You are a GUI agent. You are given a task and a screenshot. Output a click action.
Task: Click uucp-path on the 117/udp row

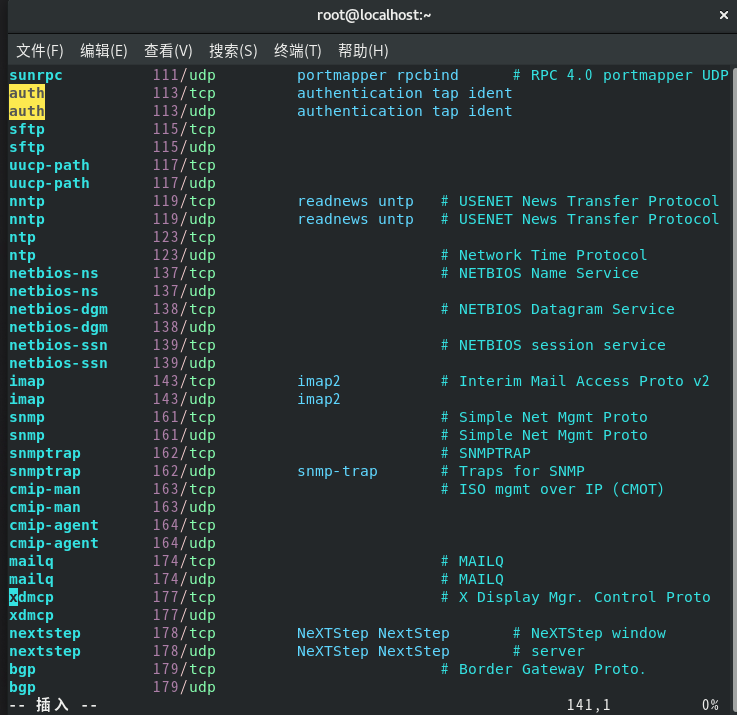tap(49, 183)
